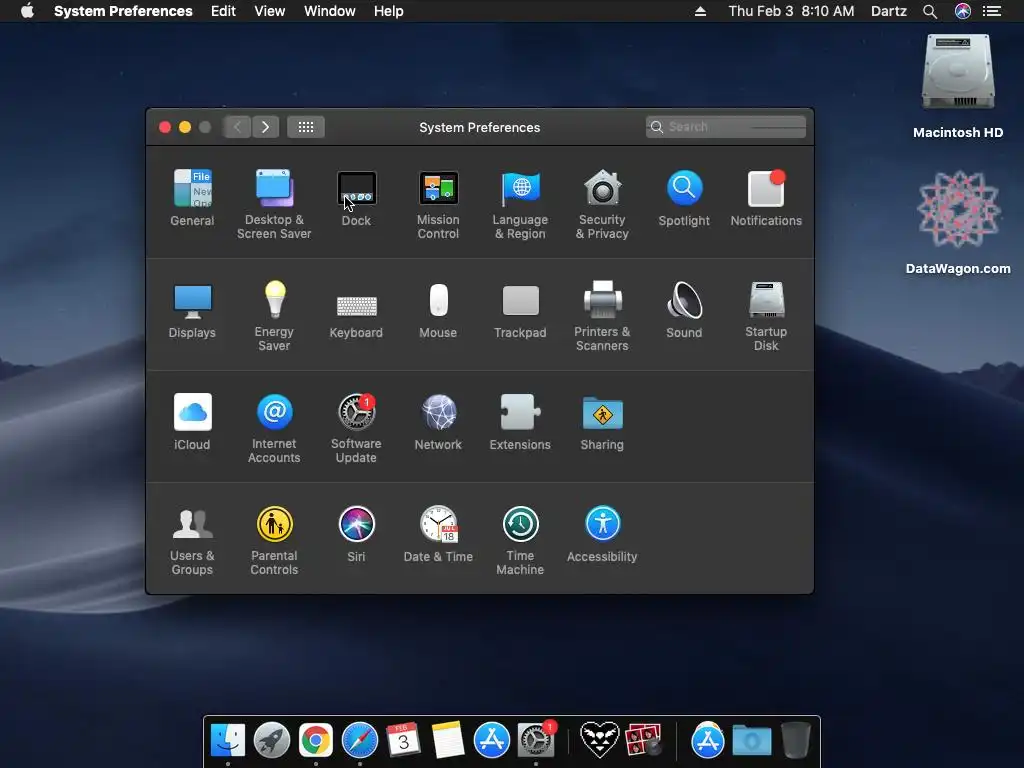Open Spotlight search from menu bar
1024x768 pixels.
point(930,11)
